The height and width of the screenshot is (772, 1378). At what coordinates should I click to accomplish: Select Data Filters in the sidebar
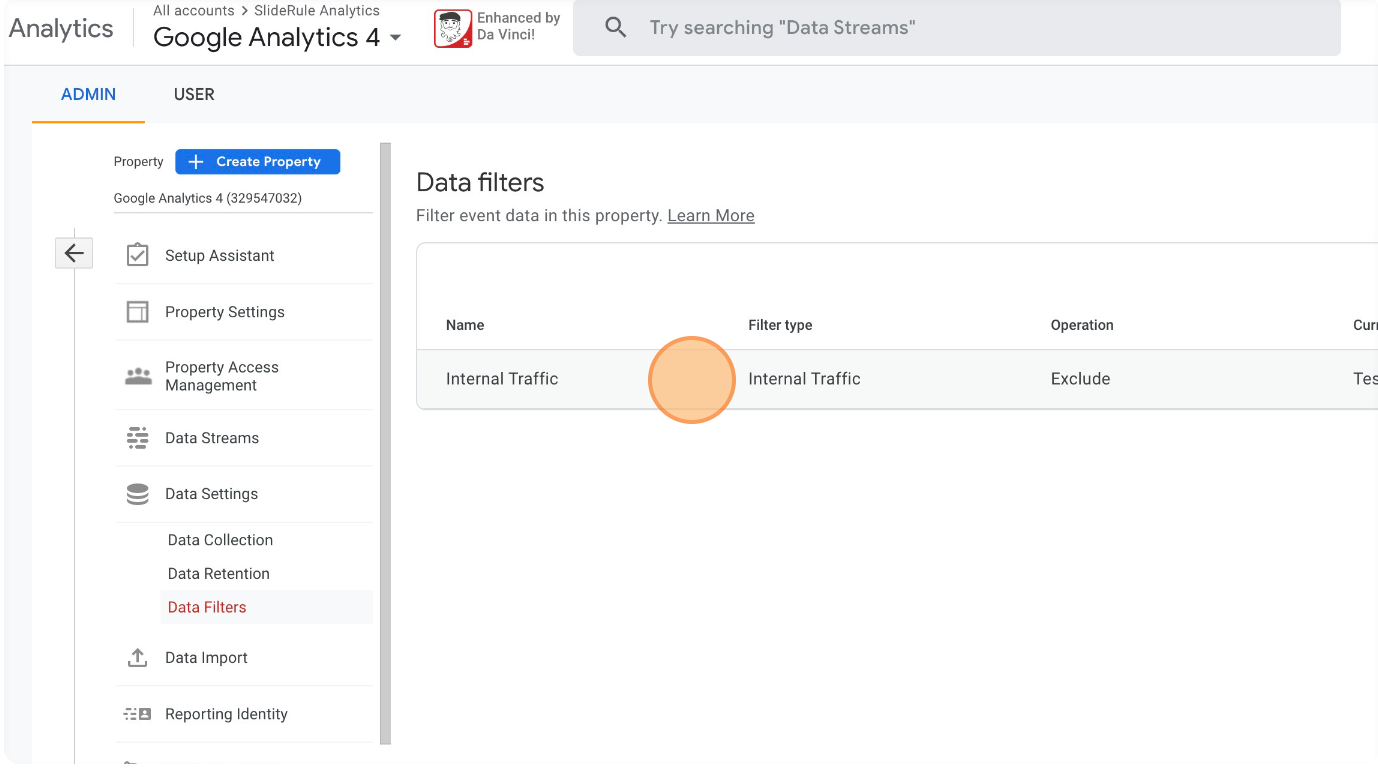point(207,607)
